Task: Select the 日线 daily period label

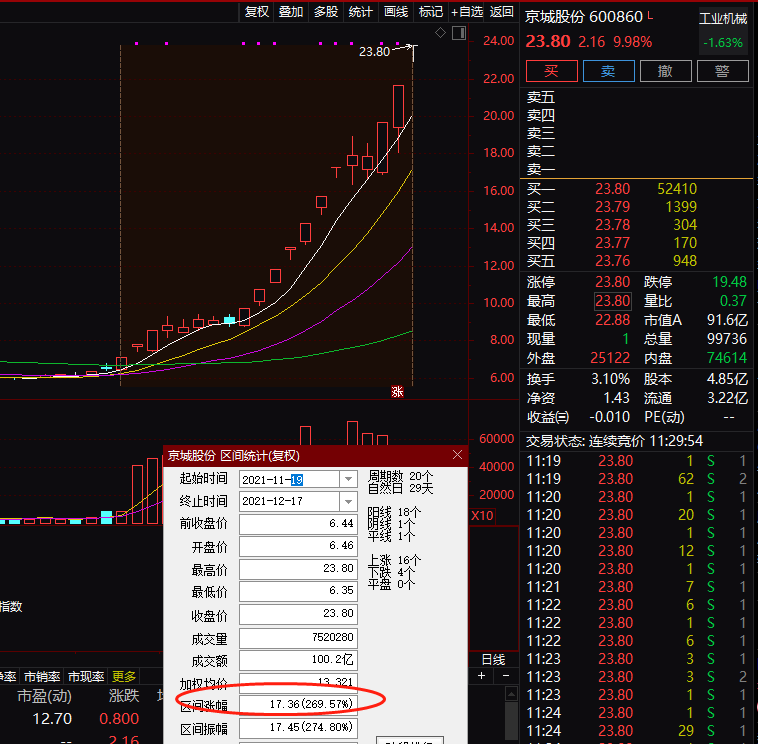Action: click(494, 659)
